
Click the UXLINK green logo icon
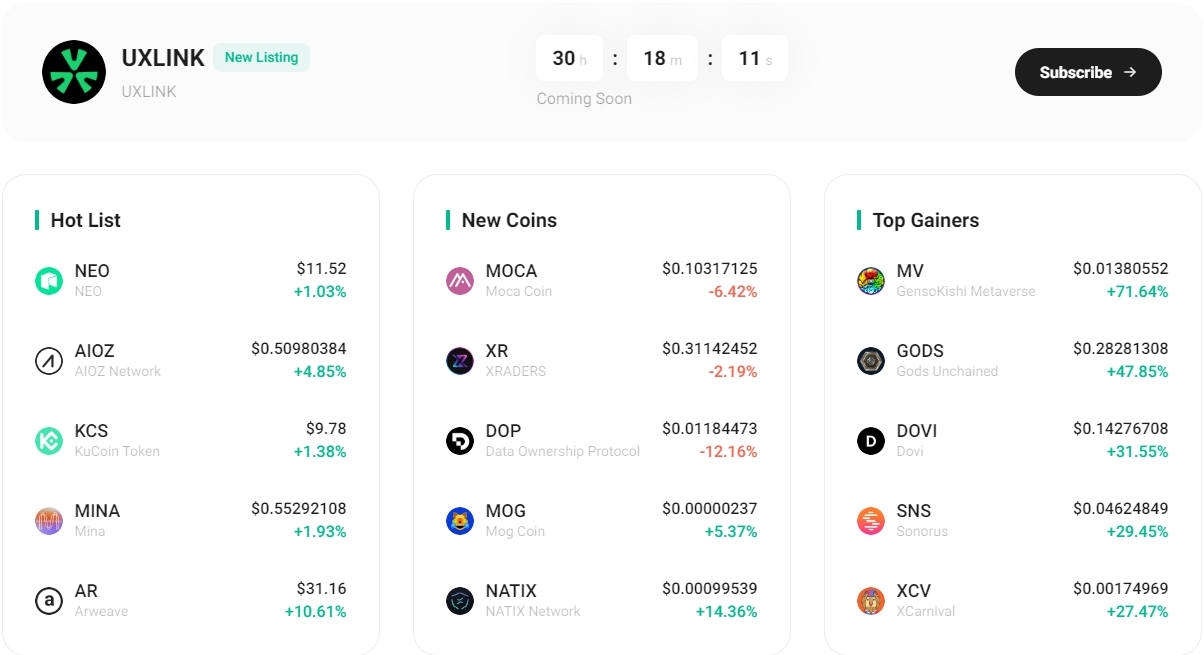(74, 72)
